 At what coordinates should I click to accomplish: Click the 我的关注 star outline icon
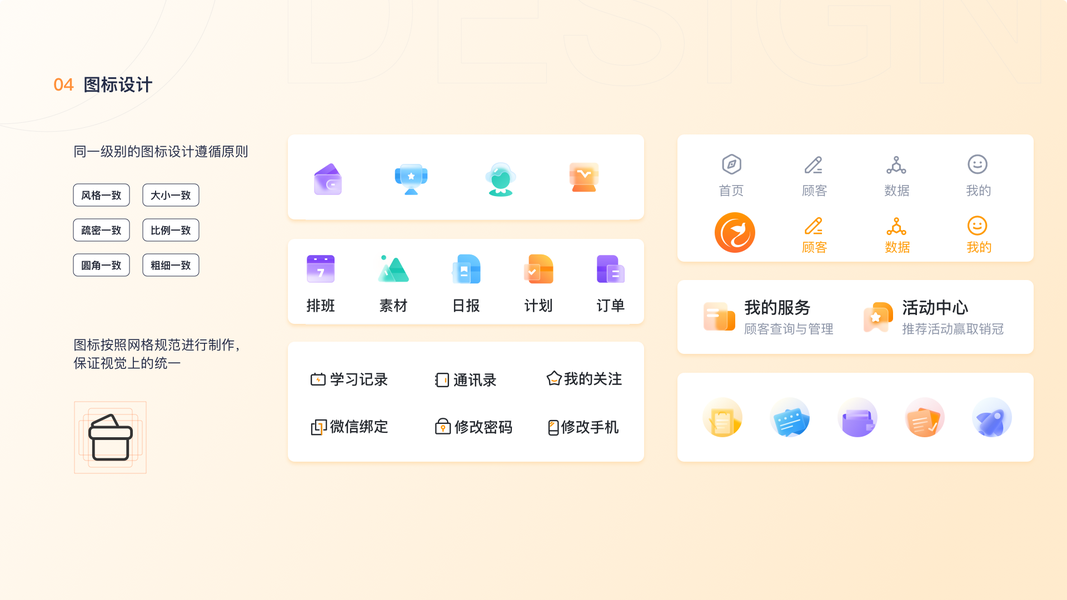click(x=554, y=378)
